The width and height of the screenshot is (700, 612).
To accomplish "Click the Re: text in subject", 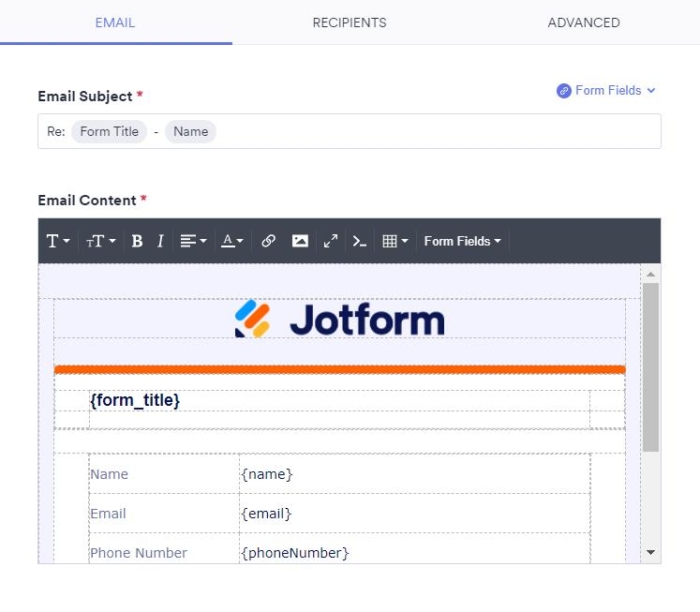I will pos(56,132).
